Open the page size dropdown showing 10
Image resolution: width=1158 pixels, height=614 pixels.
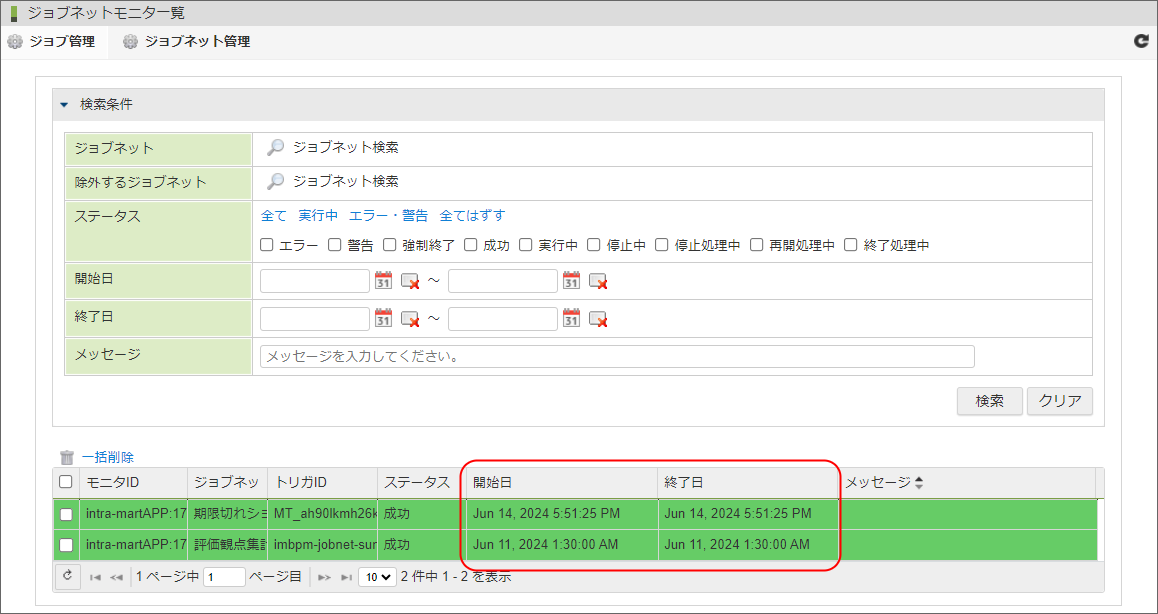(376, 576)
